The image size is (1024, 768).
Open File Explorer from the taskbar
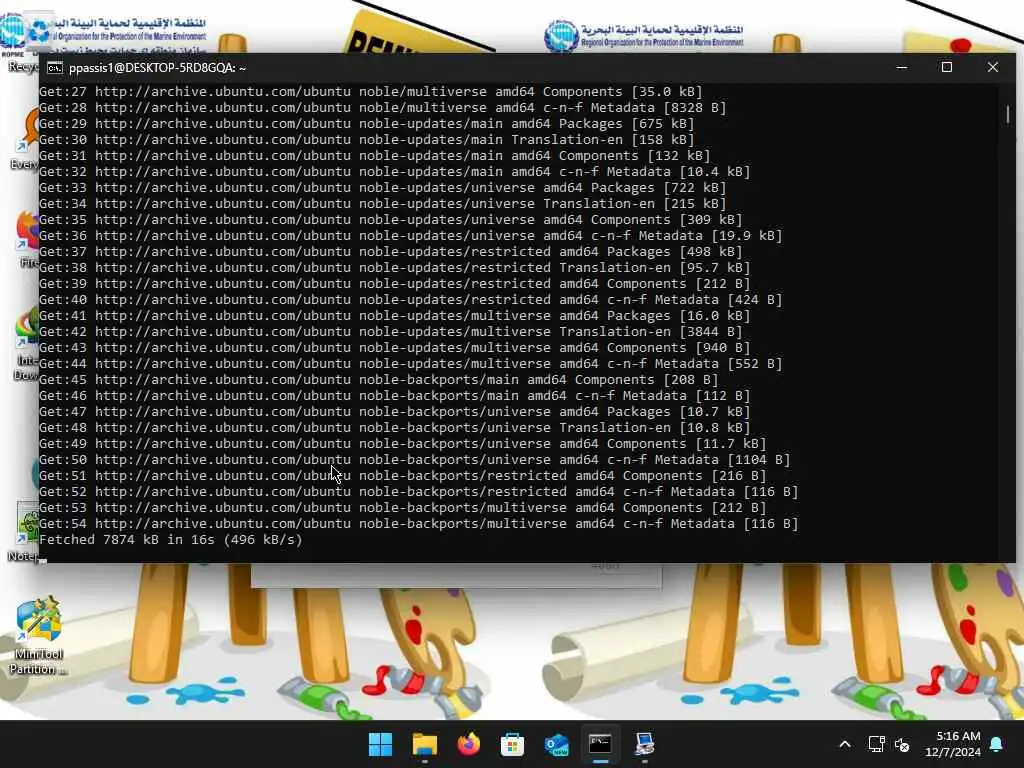tap(424, 744)
